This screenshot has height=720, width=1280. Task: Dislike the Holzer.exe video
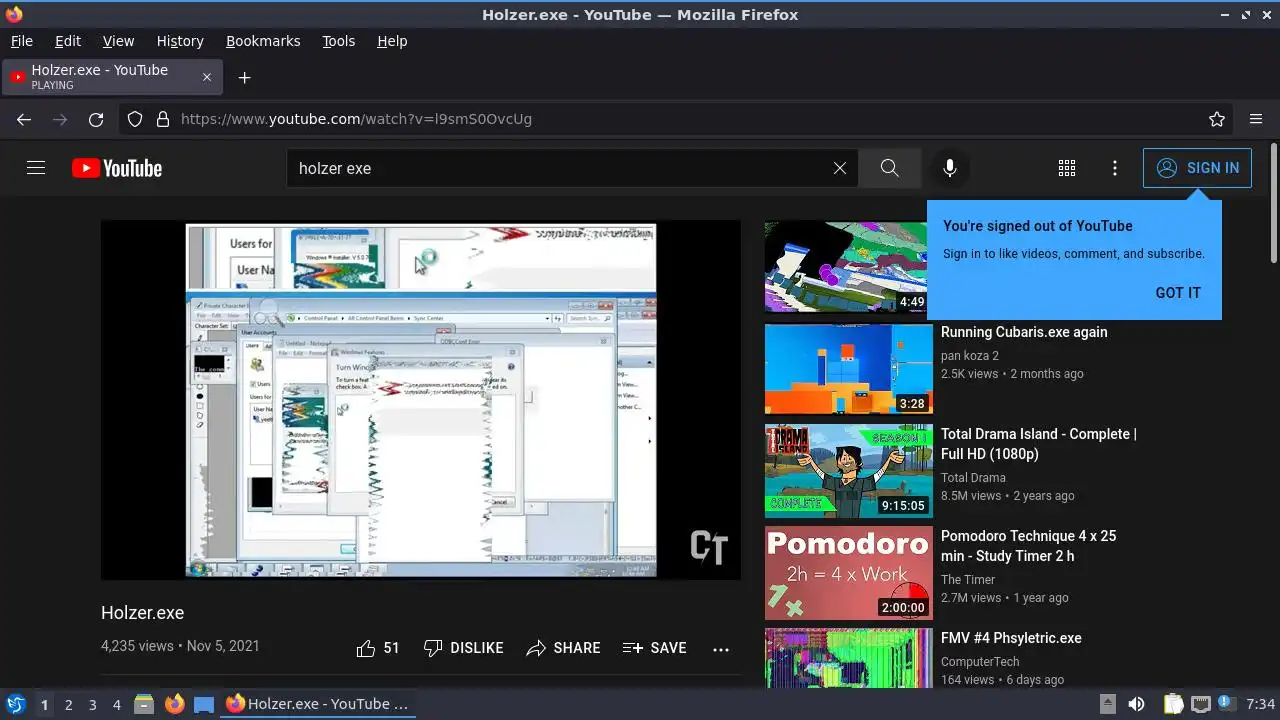[x=463, y=648]
